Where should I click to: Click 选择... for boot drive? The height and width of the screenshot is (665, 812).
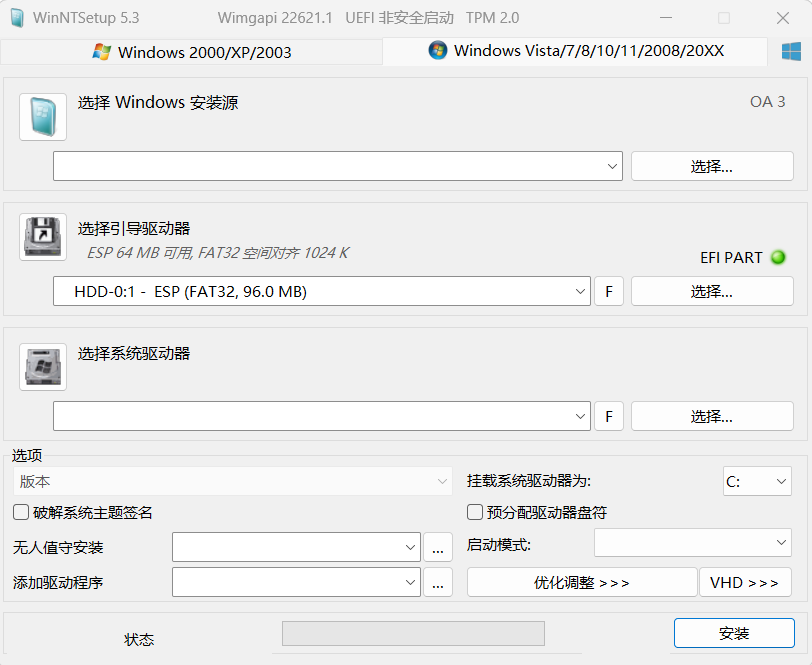pyautogui.click(x=712, y=291)
